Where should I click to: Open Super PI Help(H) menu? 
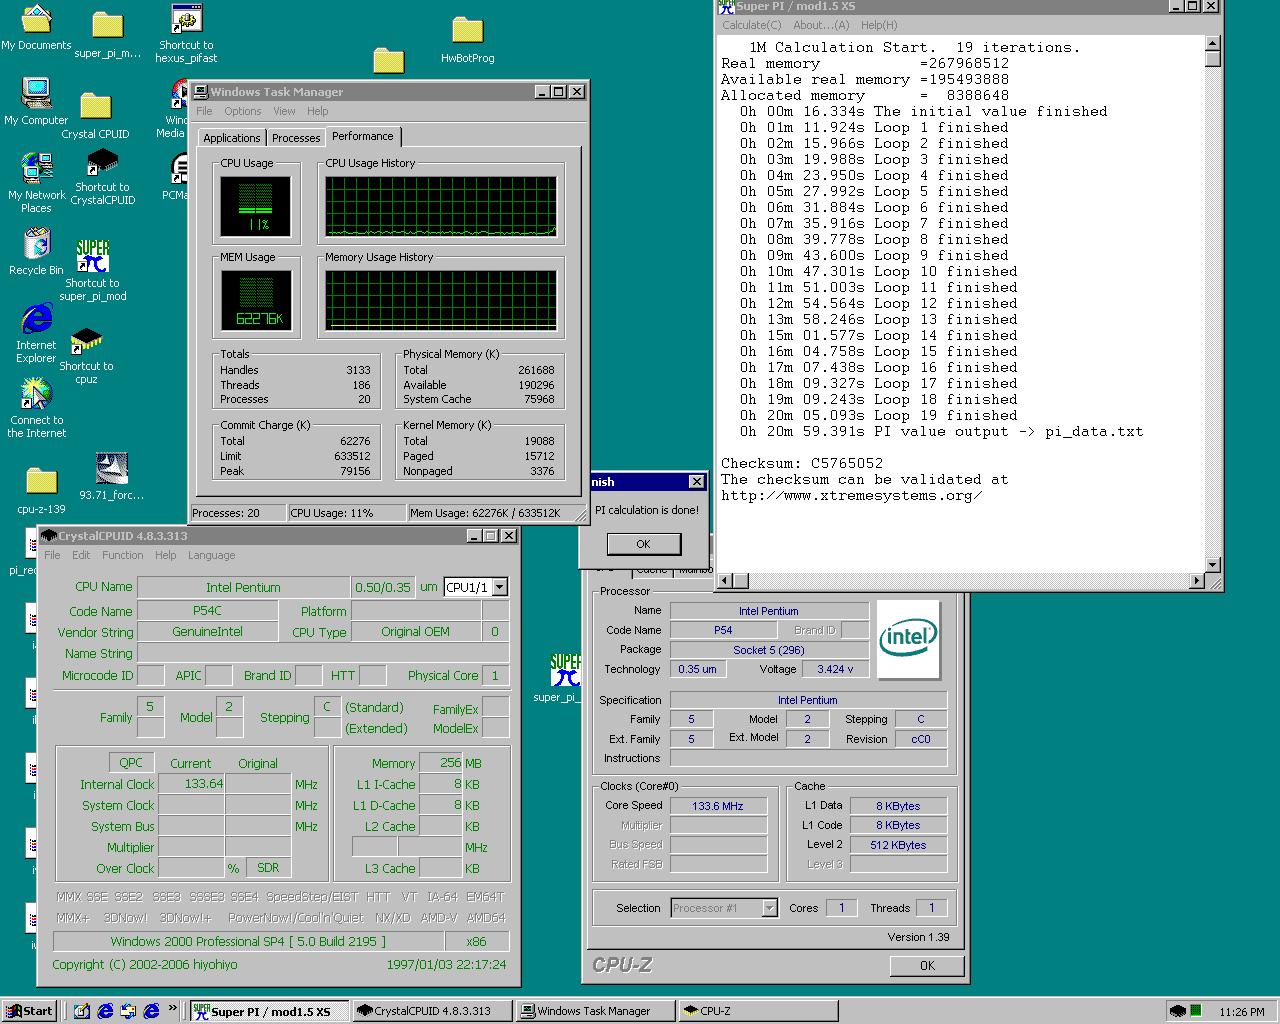click(879, 25)
